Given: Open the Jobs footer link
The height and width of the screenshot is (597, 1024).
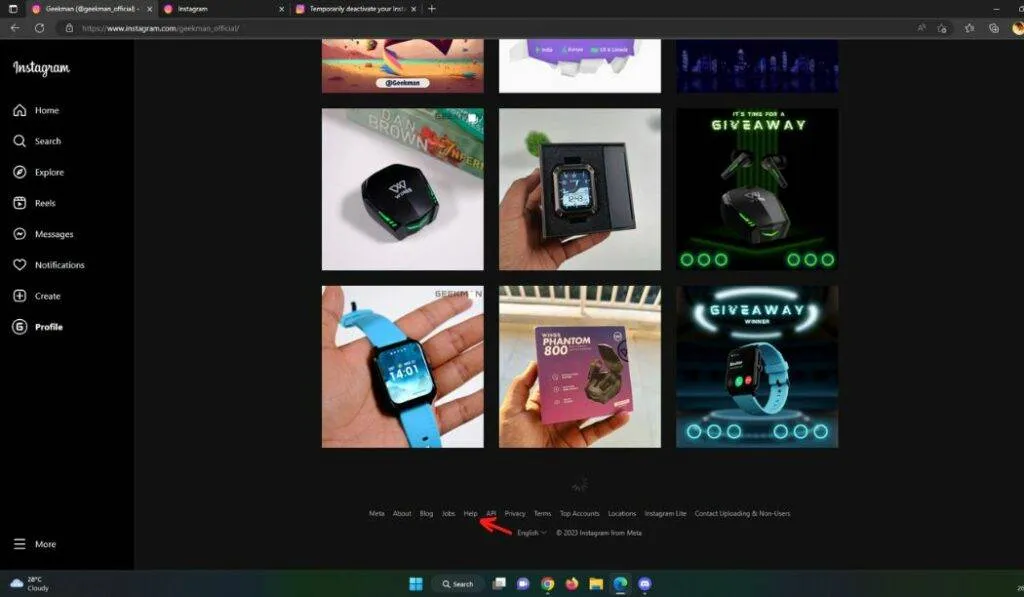Looking at the screenshot, I should [x=449, y=513].
